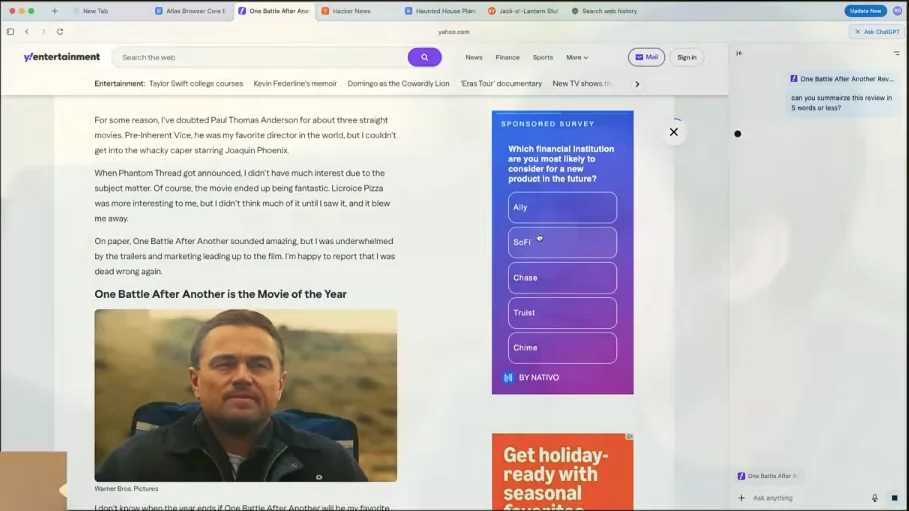Click the plus attach icon beside Ask anything
Viewport: 909px width, 511px height.
[741, 498]
